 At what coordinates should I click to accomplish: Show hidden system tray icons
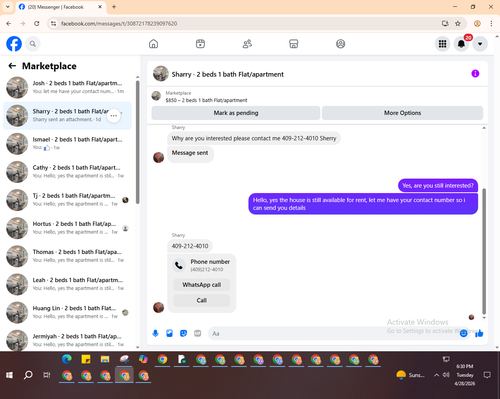coord(436,375)
